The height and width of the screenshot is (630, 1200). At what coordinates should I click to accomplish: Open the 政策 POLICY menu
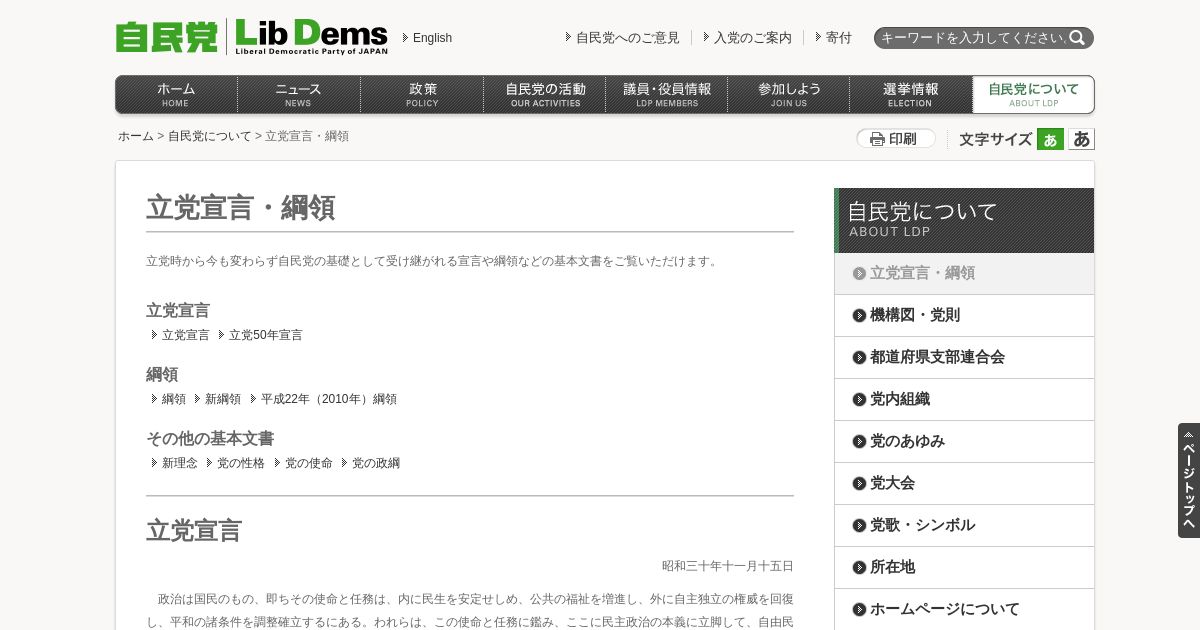422,95
